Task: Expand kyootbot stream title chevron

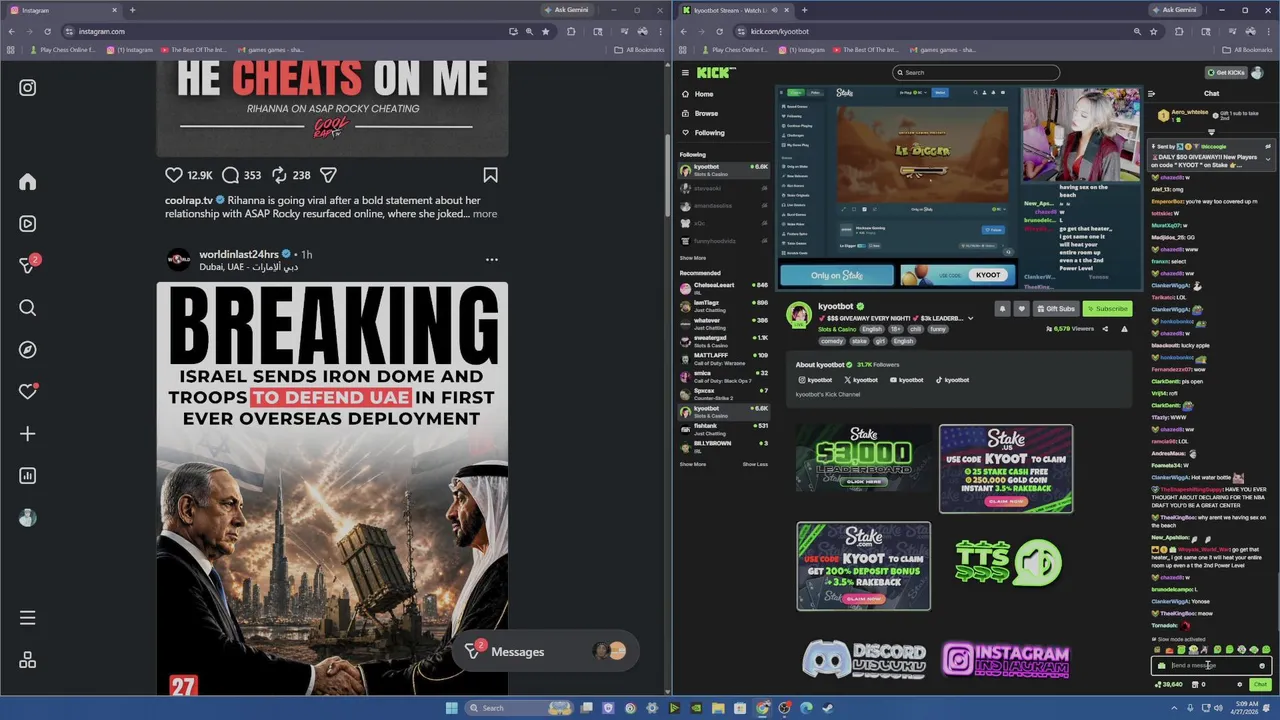Action: [970, 319]
